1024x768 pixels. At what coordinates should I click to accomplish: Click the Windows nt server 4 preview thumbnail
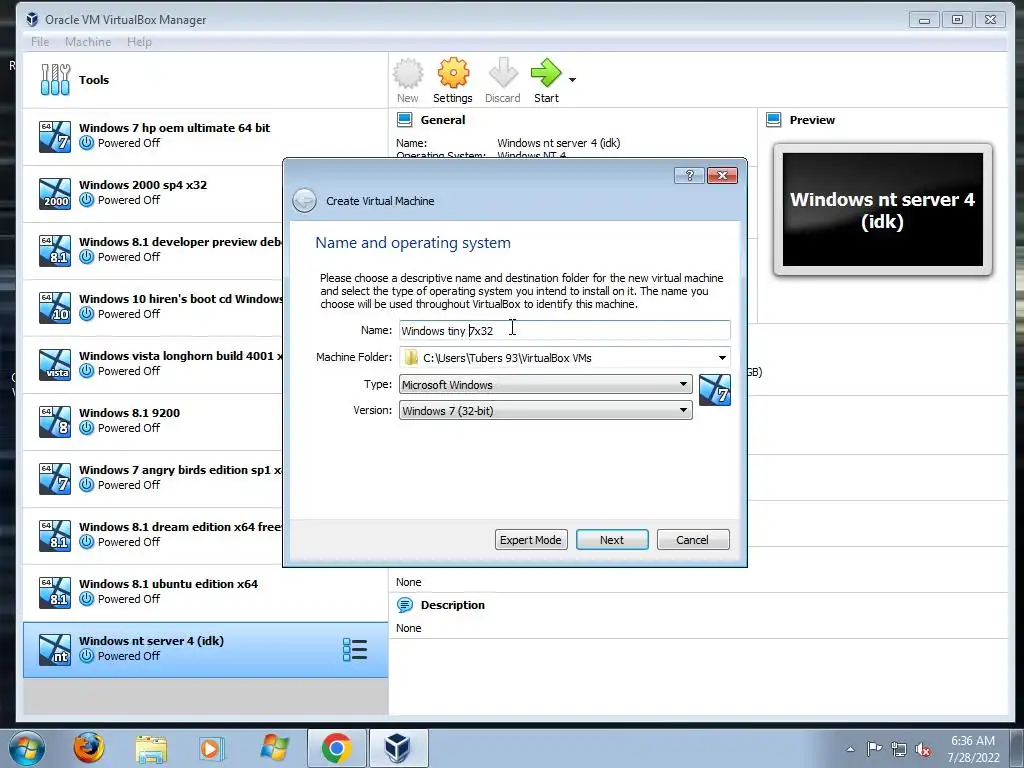[x=882, y=210]
